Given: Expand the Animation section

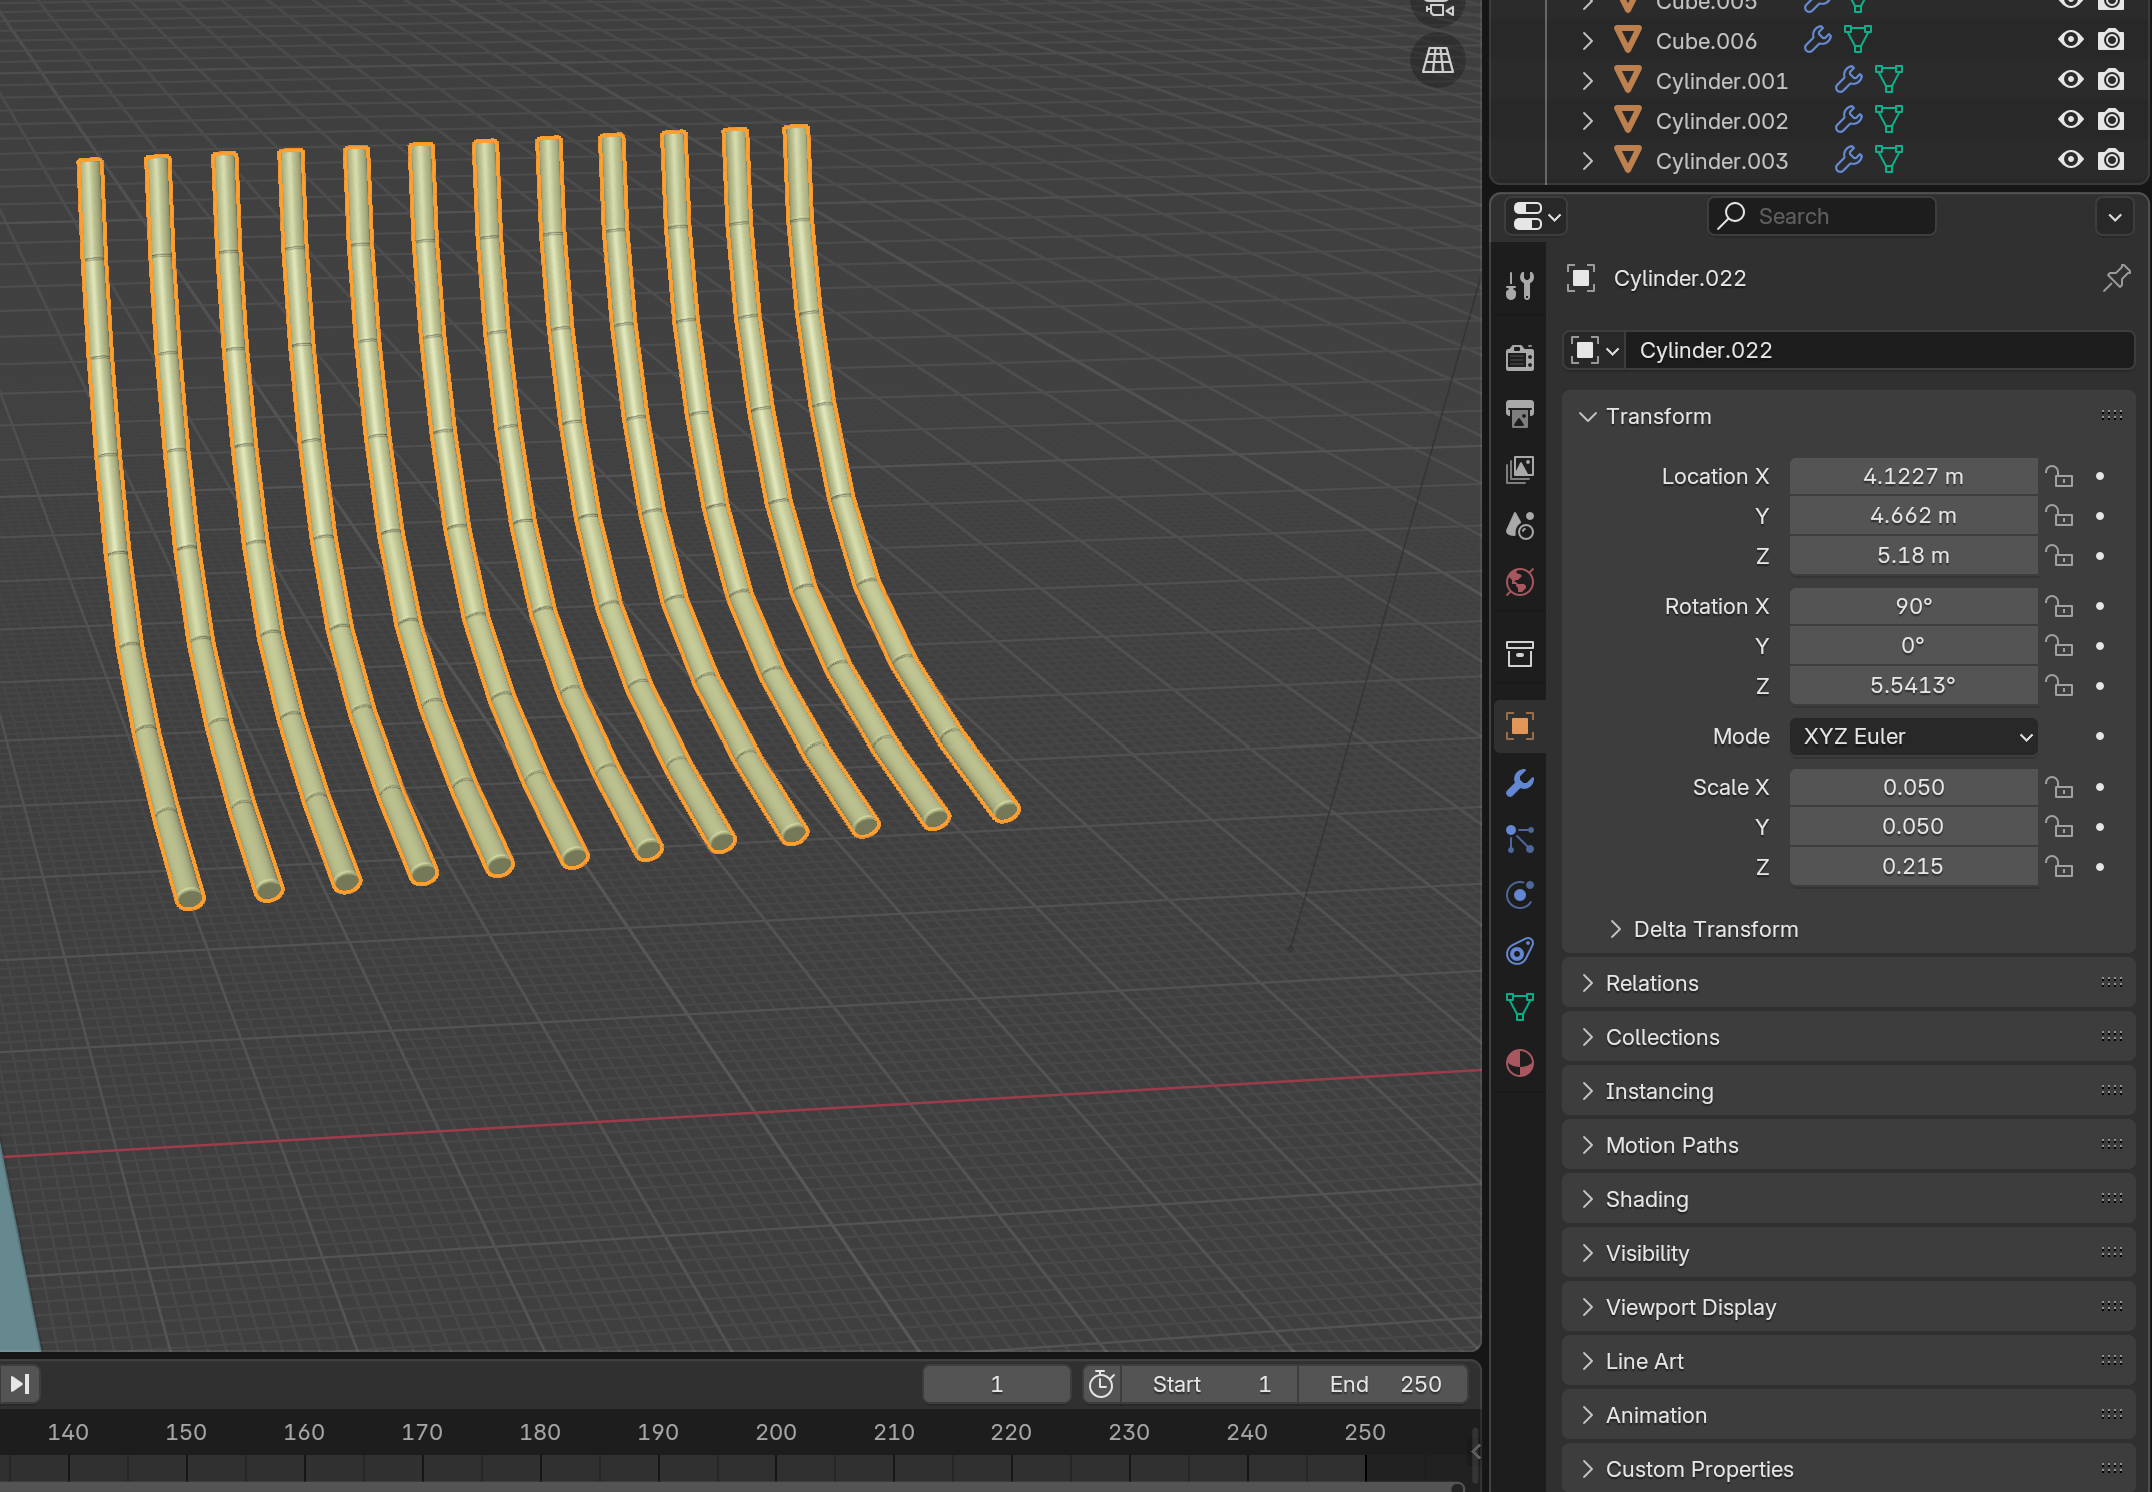Looking at the screenshot, I should point(1658,1415).
